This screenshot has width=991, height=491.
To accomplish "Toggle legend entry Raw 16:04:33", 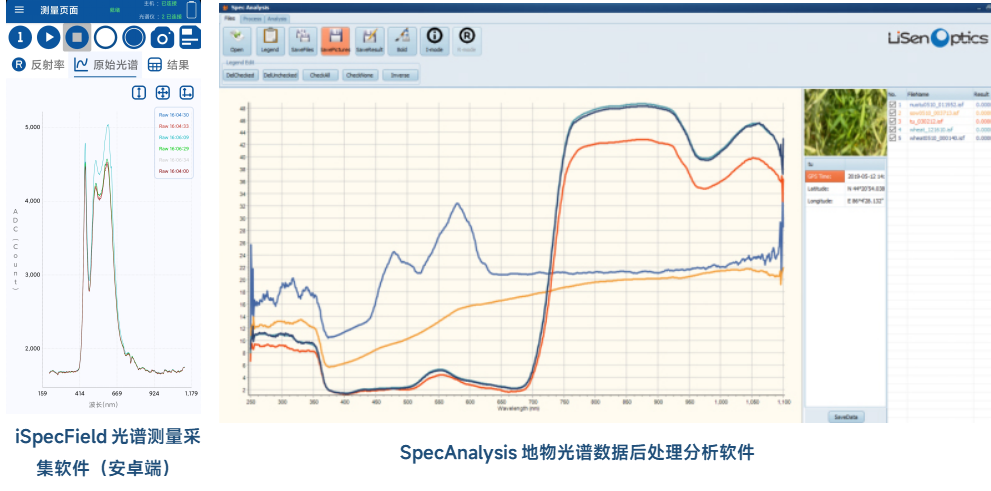I will coord(174,126).
